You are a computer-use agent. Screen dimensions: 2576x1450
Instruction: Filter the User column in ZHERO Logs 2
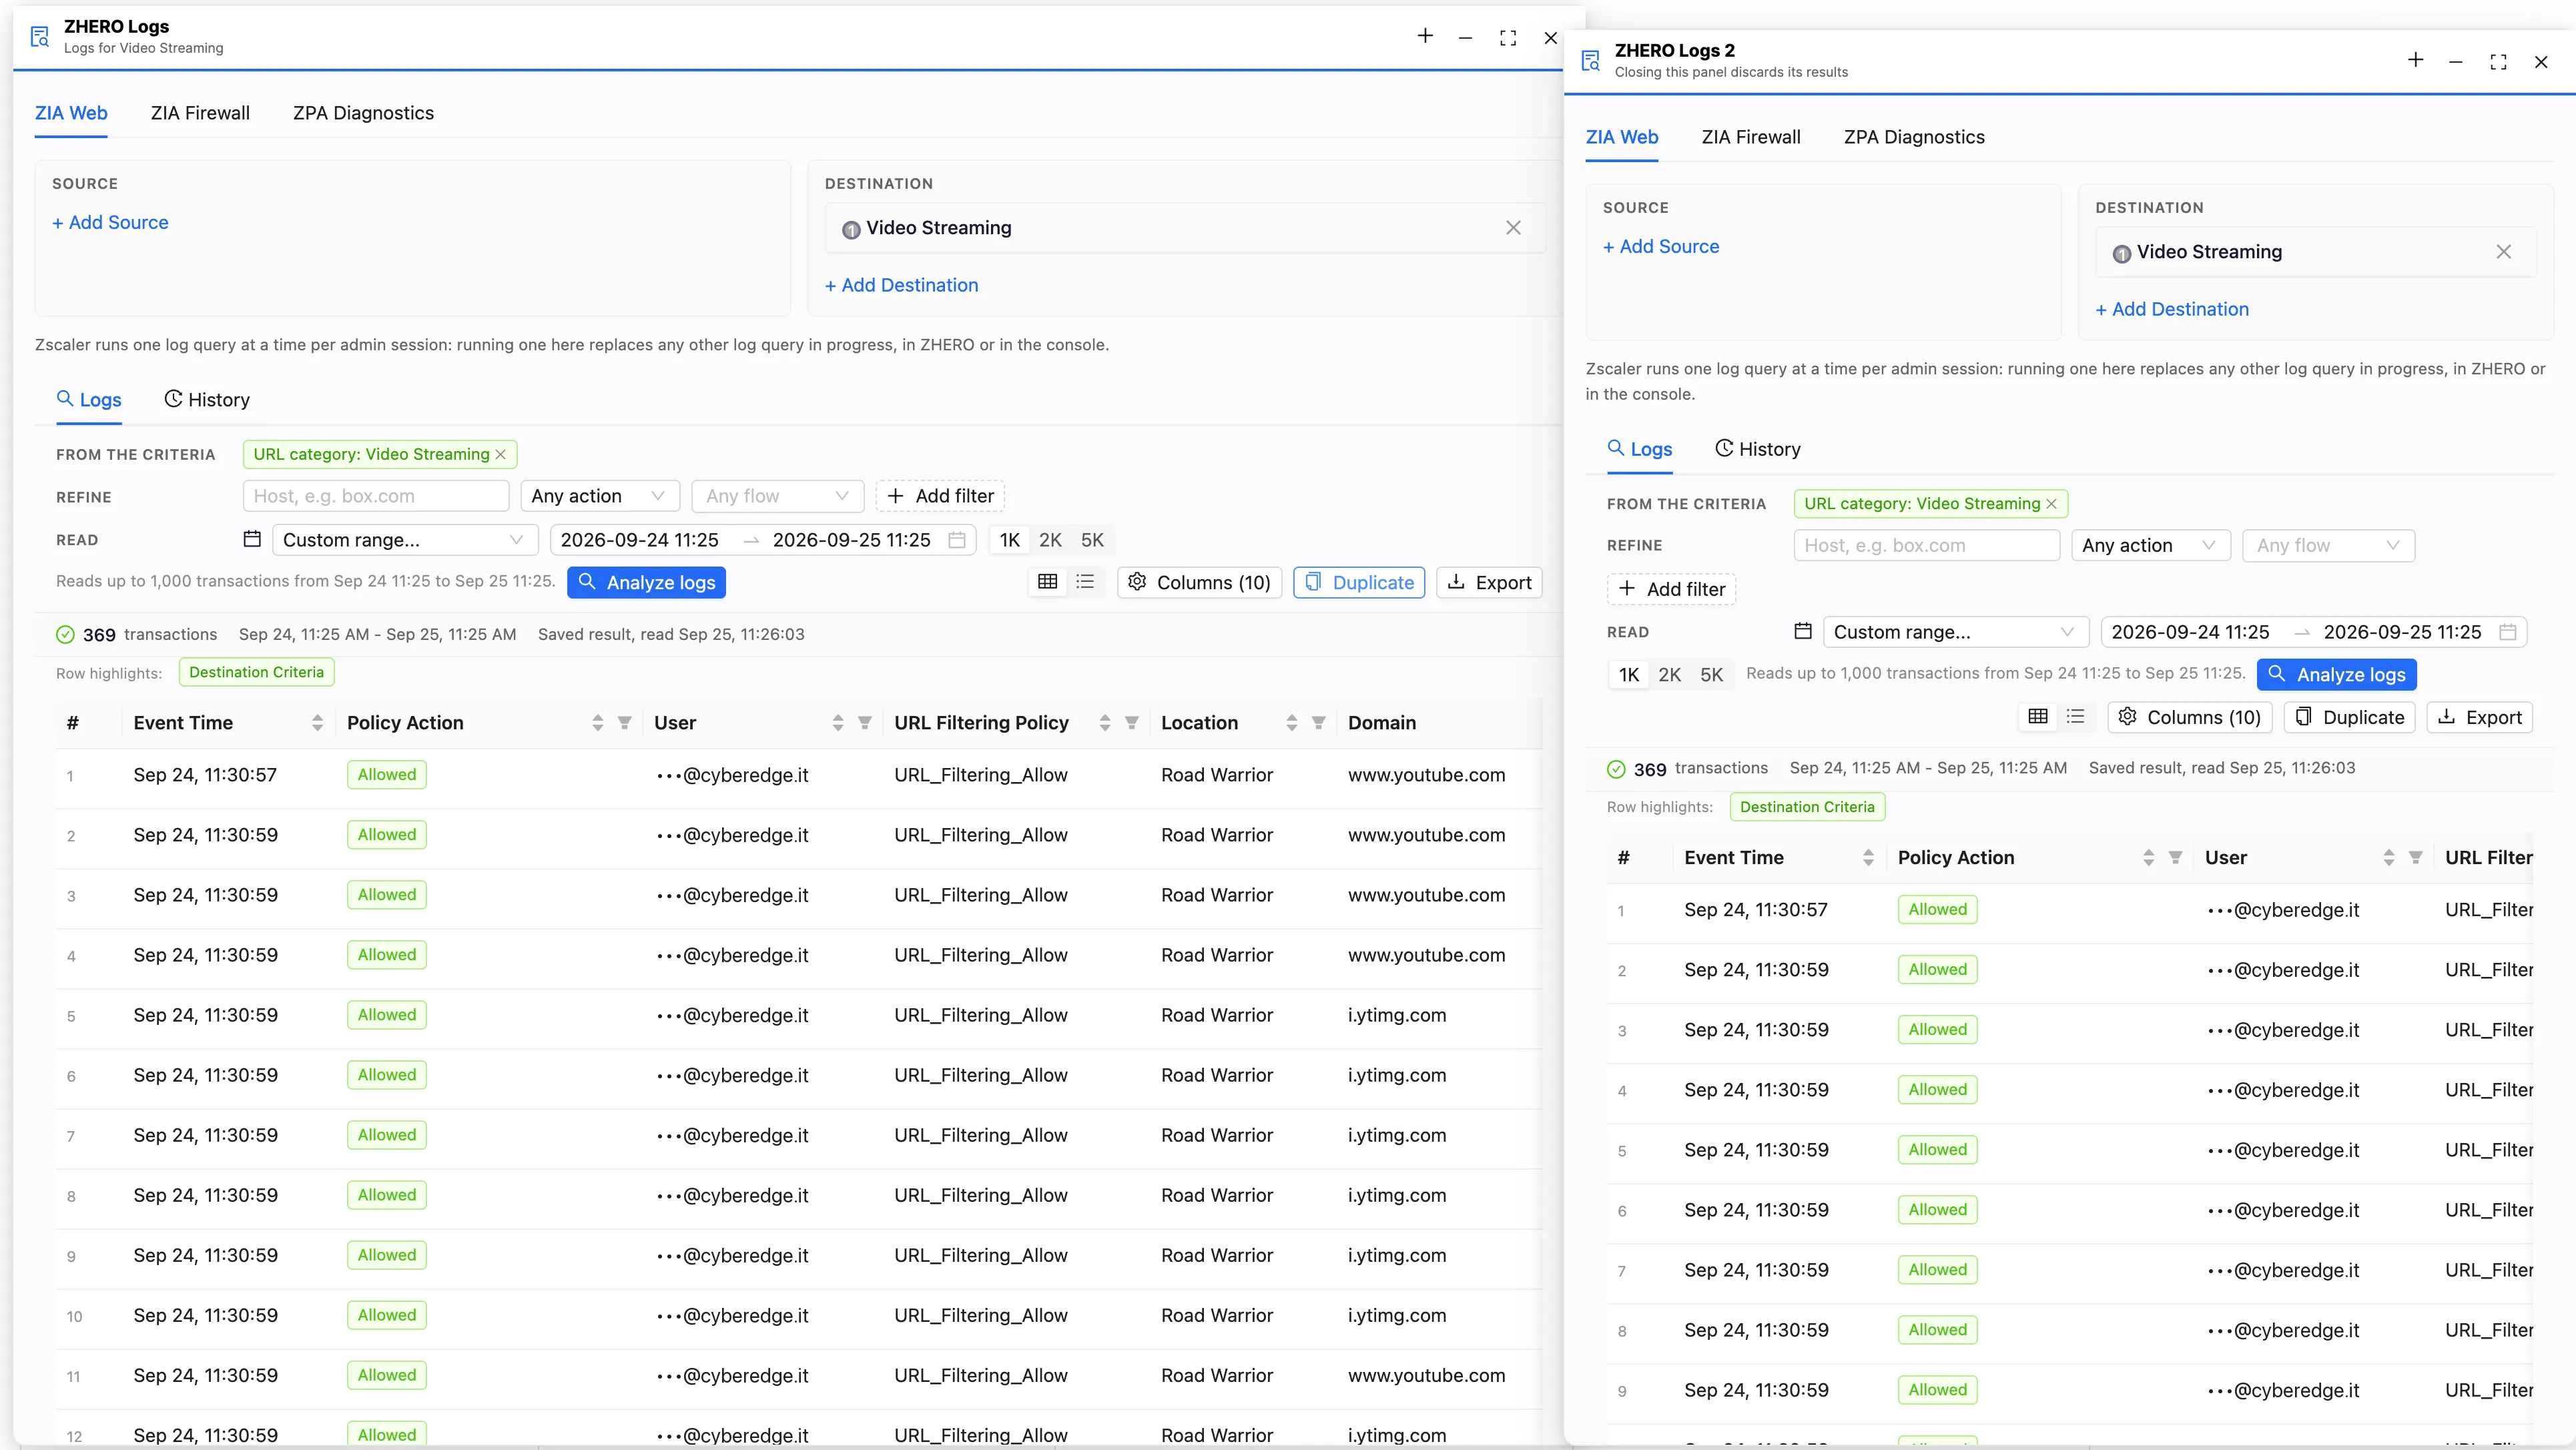[x=2415, y=858]
